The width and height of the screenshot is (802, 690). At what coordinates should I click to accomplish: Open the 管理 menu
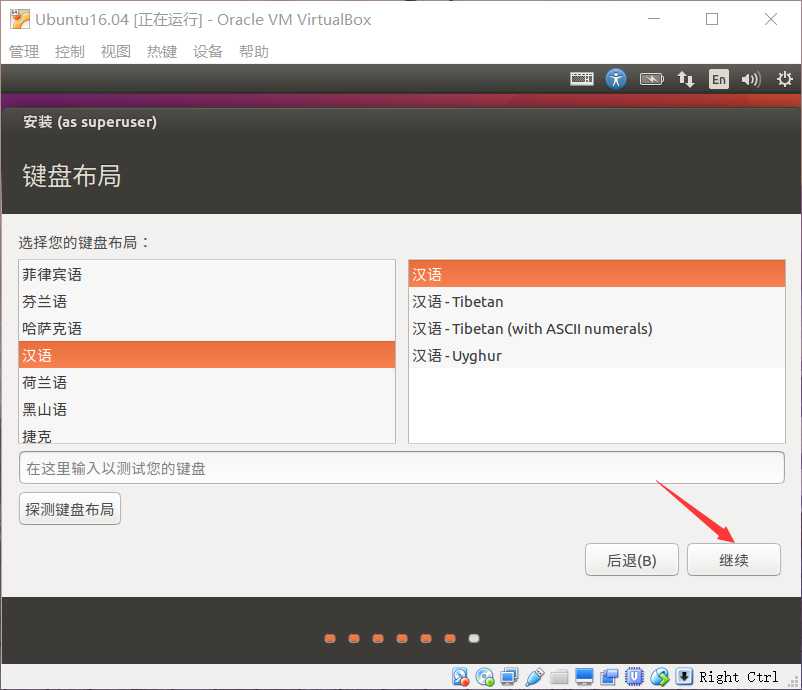pos(24,51)
